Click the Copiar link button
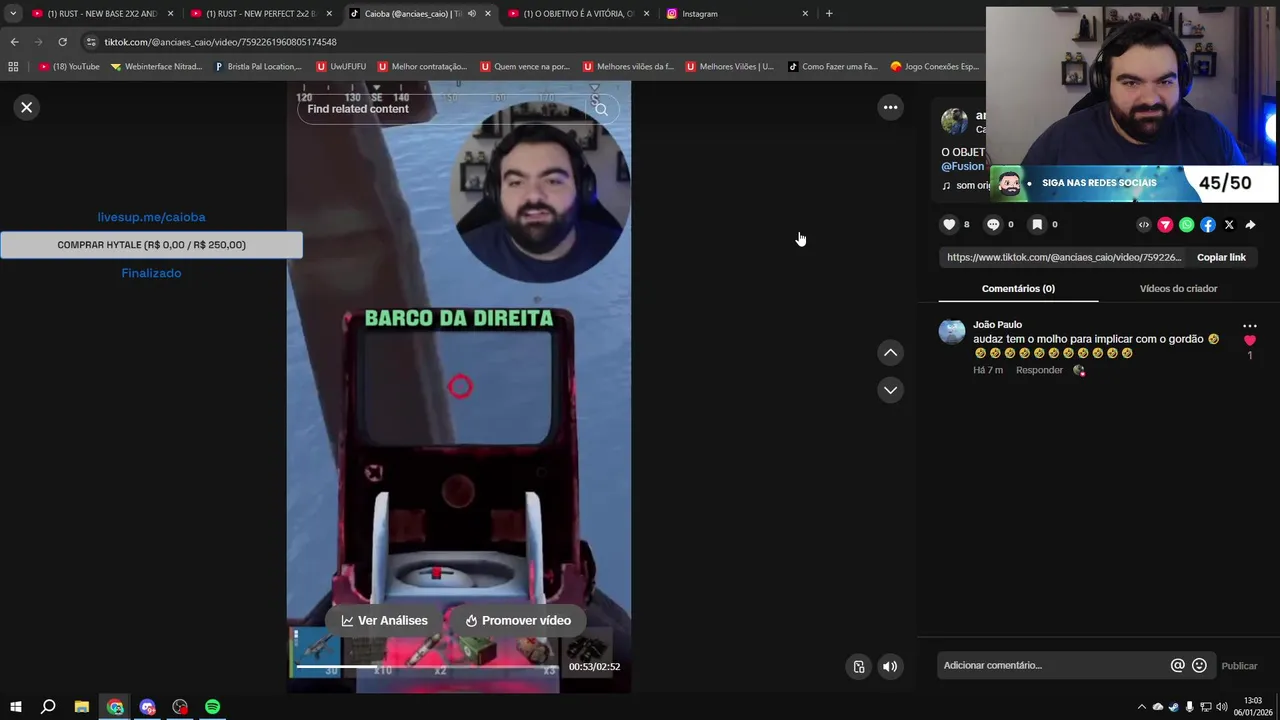 (x=1221, y=257)
